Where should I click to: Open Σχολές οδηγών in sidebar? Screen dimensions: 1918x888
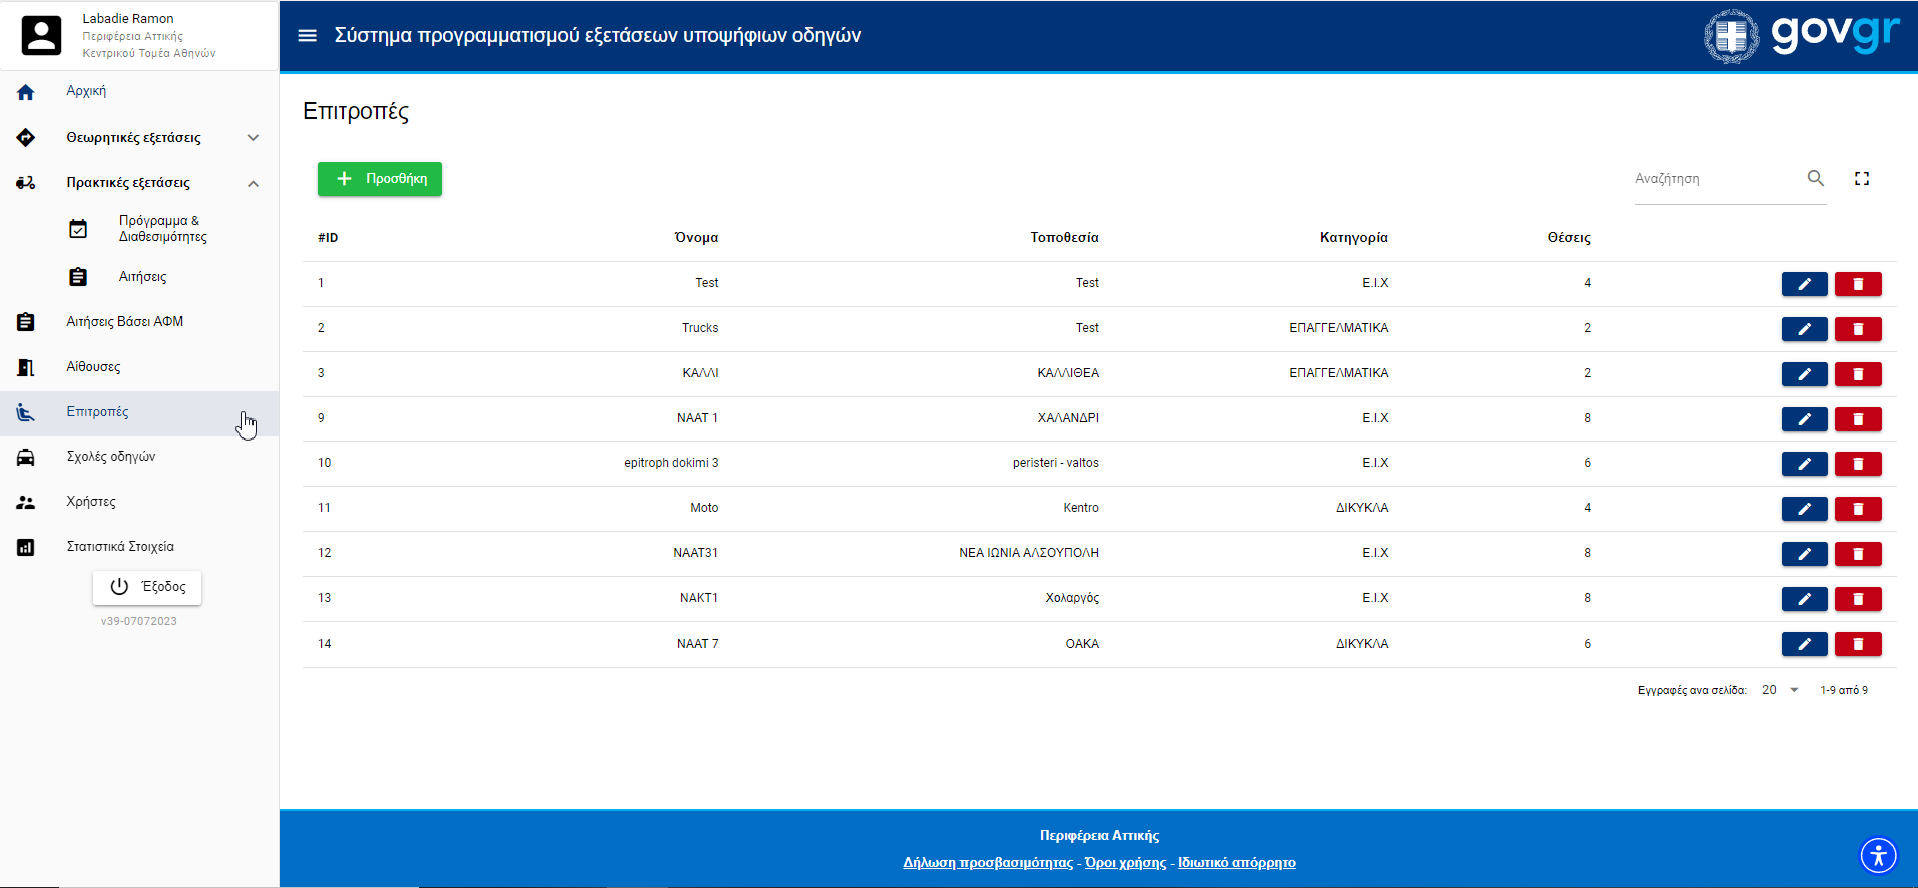coord(110,457)
